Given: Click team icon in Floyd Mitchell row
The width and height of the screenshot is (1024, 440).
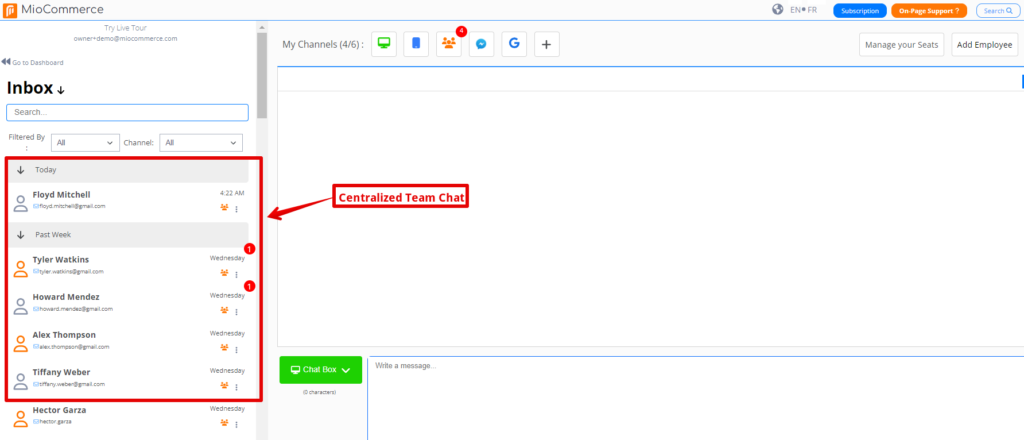Looking at the screenshot, I should 225,208.
